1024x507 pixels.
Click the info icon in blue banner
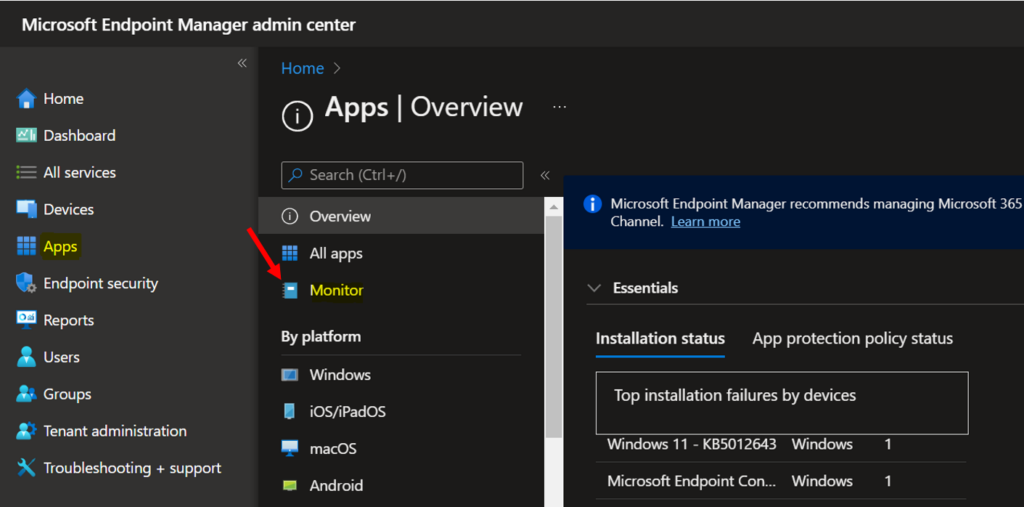coord(592,204)
